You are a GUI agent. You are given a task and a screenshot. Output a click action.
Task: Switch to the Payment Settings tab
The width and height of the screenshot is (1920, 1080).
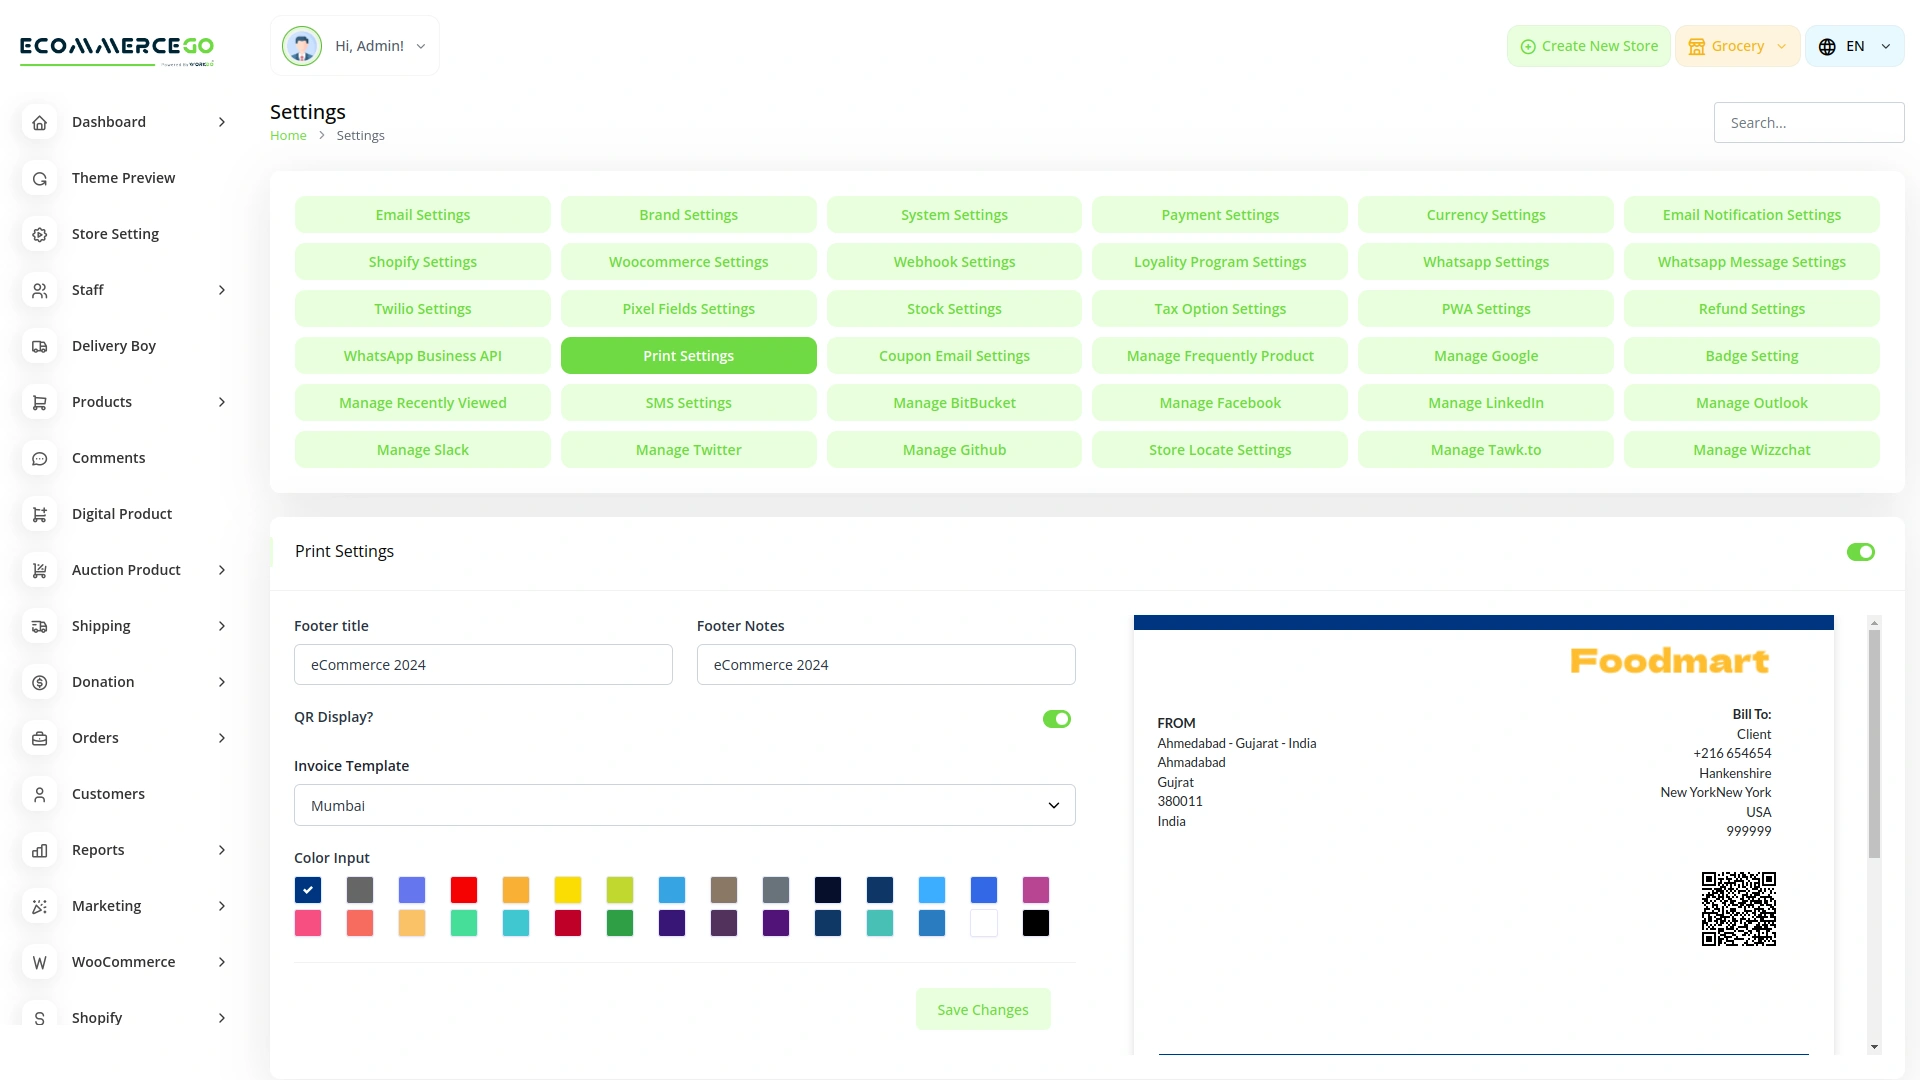pyautogui.click(x=1219, y=214)
